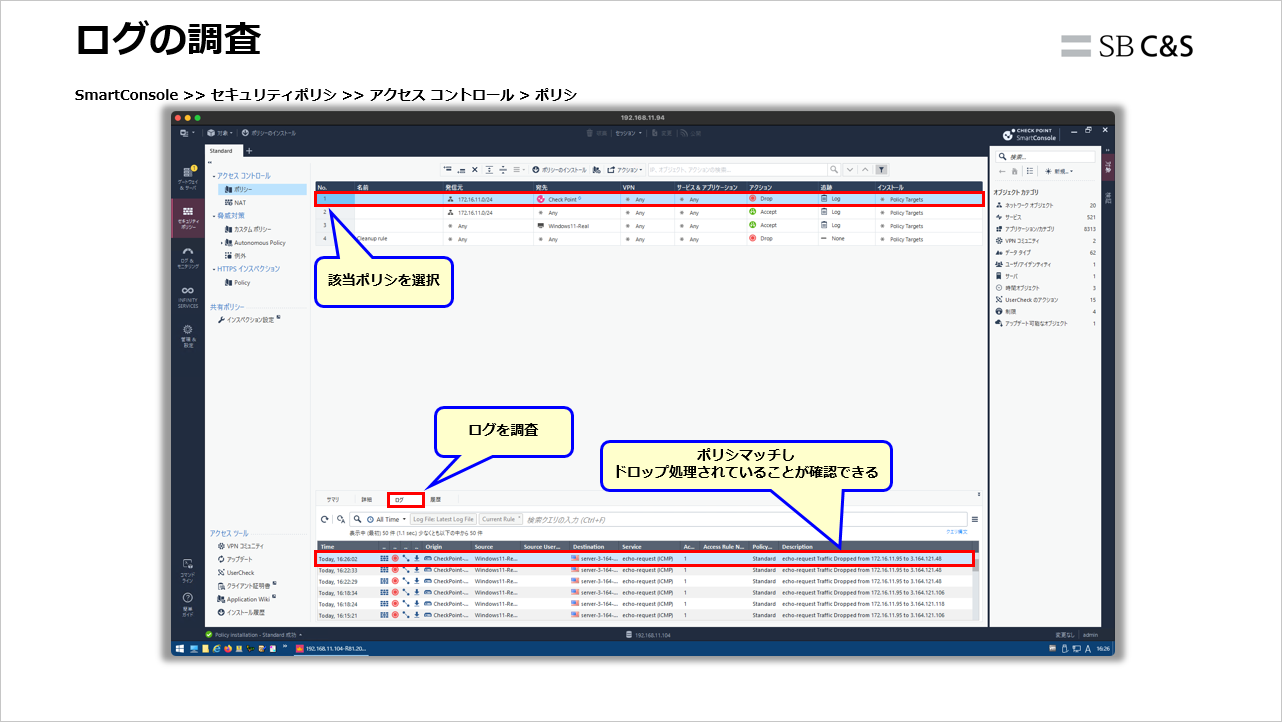The height and width of the screenshot is (722, 1282).
Task: Open the Objects menu in top bar
Action: coord(219,132)
